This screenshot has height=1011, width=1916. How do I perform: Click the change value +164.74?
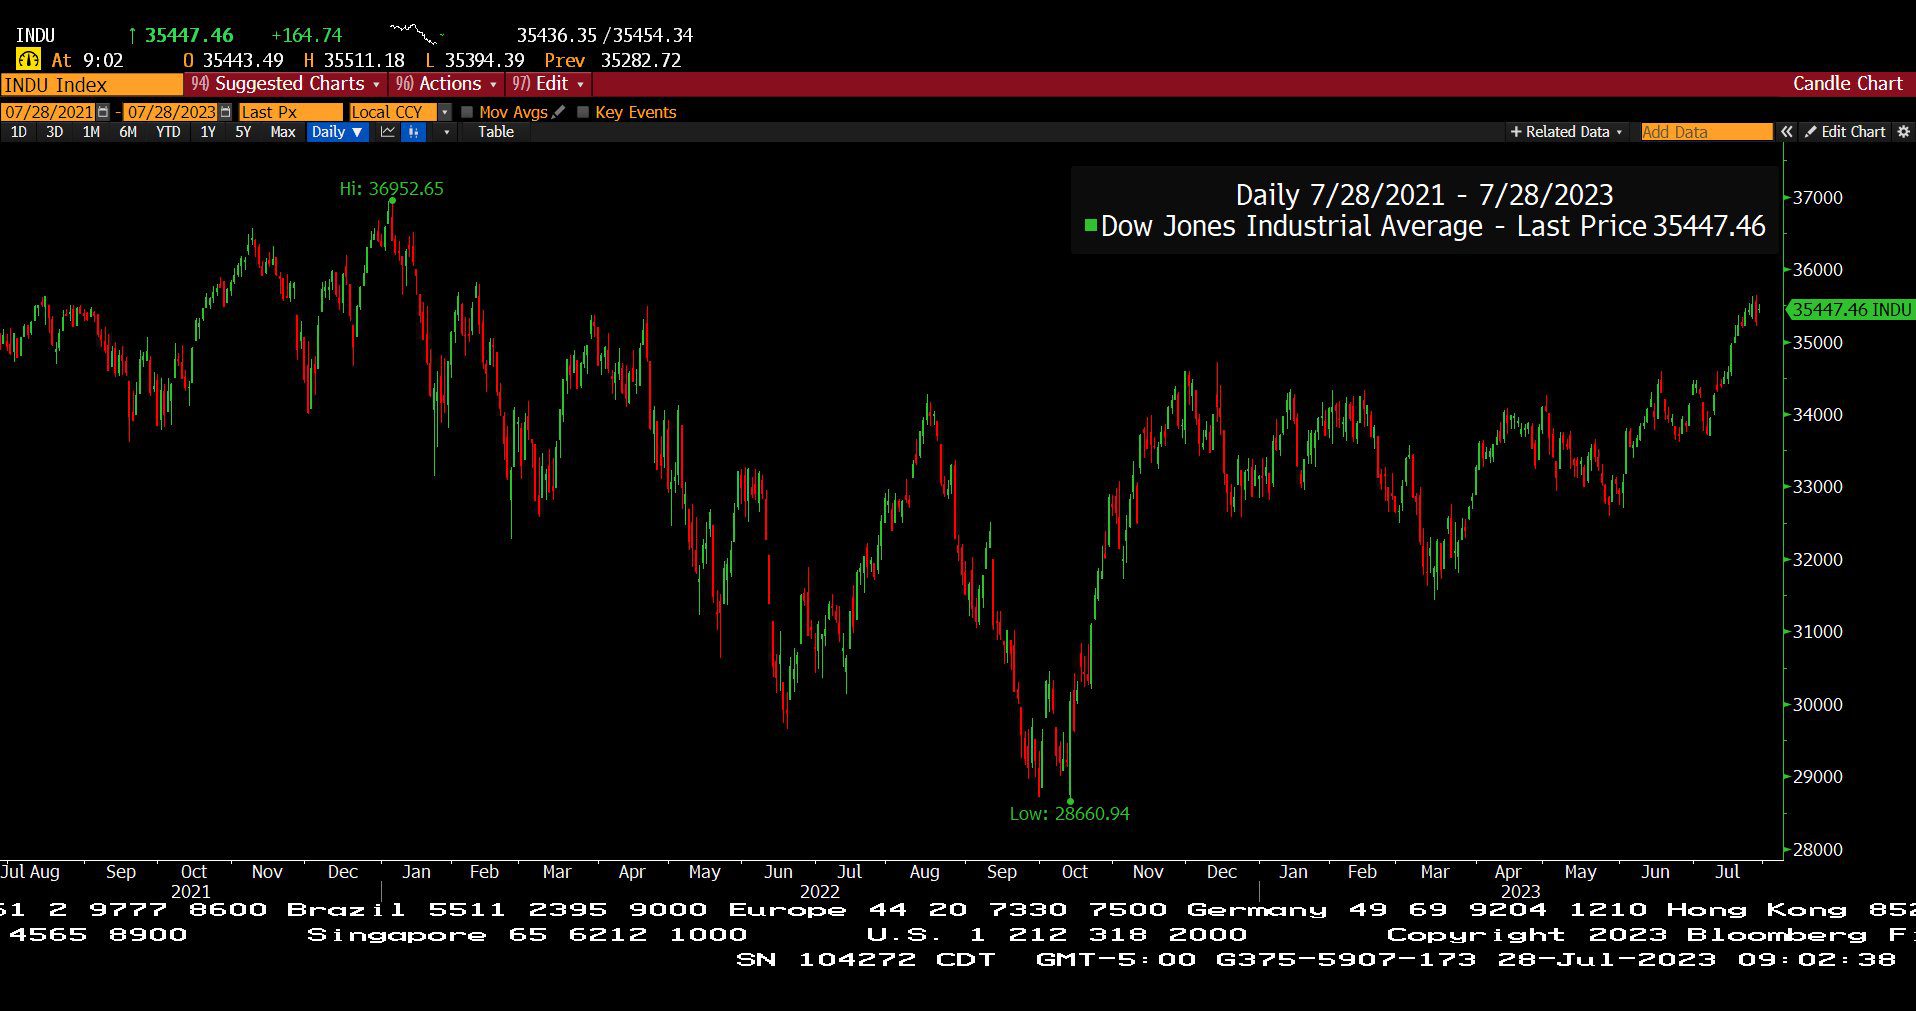(306, 35)
